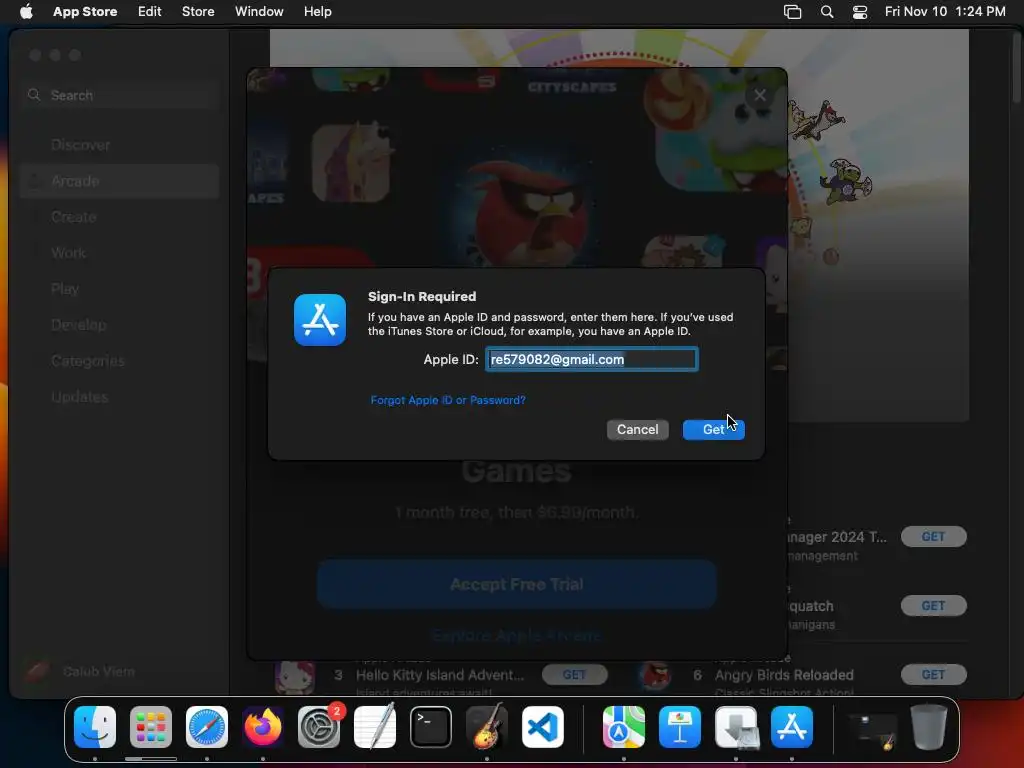
Task: Open the Downloads stack in the dock
Action: 736,727
